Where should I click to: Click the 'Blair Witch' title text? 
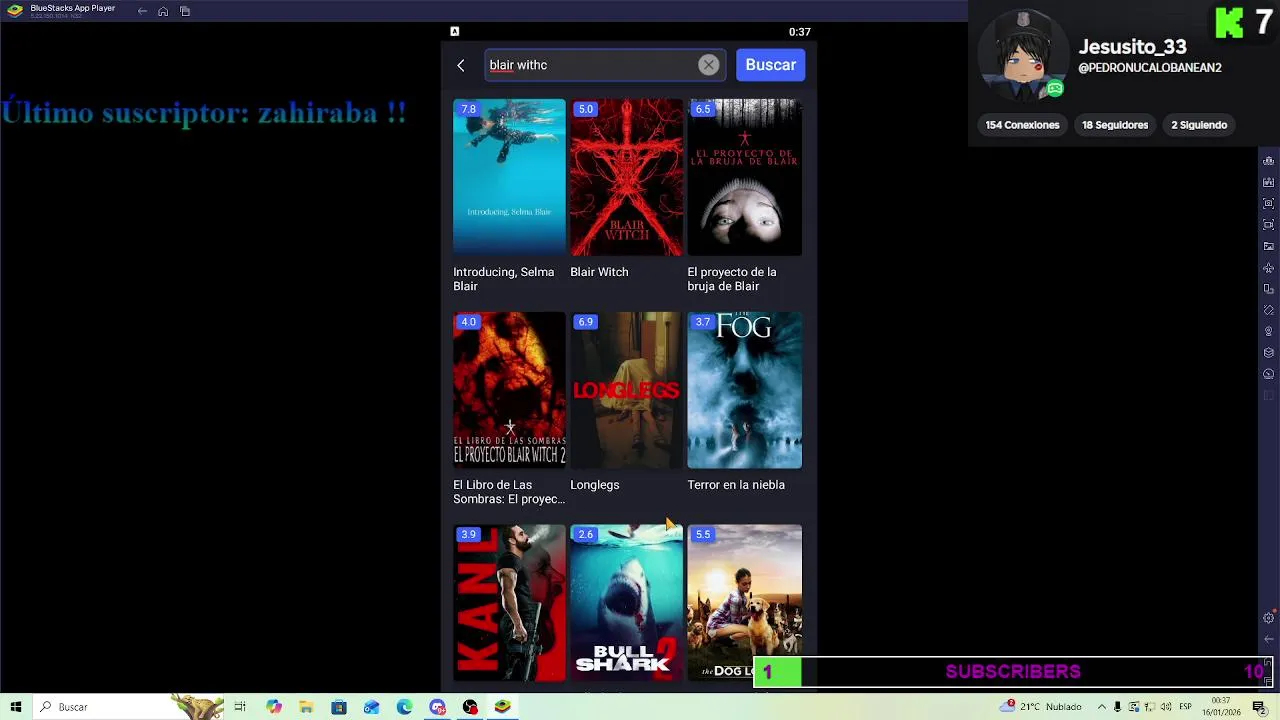coord(599,272)
